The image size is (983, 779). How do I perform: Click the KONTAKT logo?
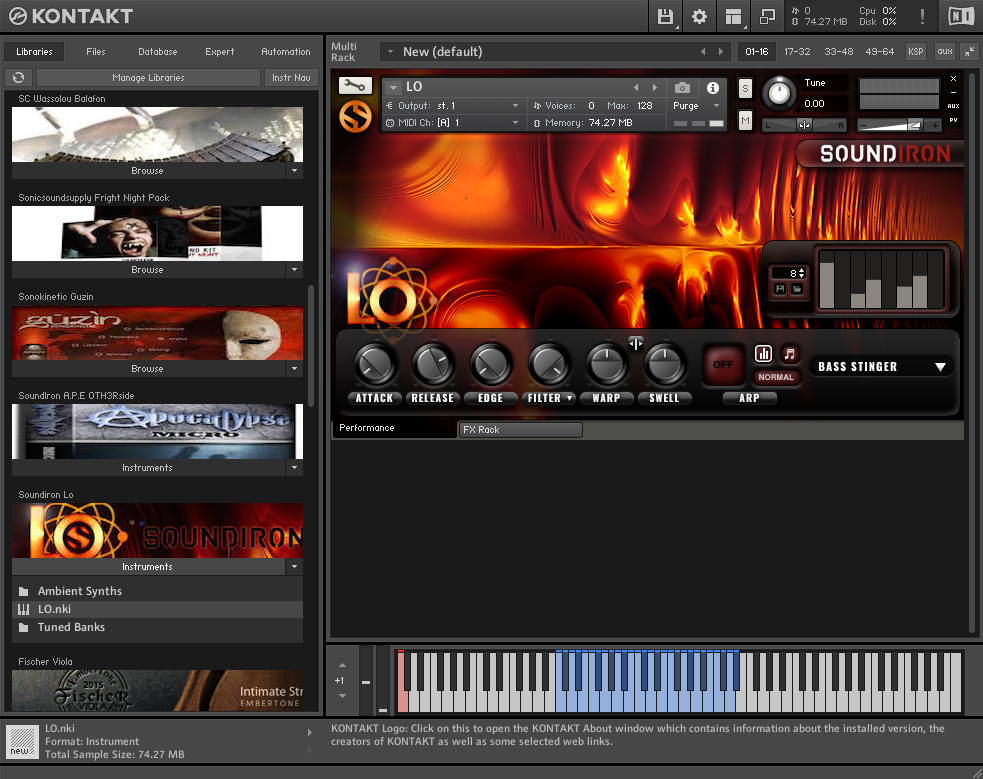pyautogui.click(x=71, y=16)
